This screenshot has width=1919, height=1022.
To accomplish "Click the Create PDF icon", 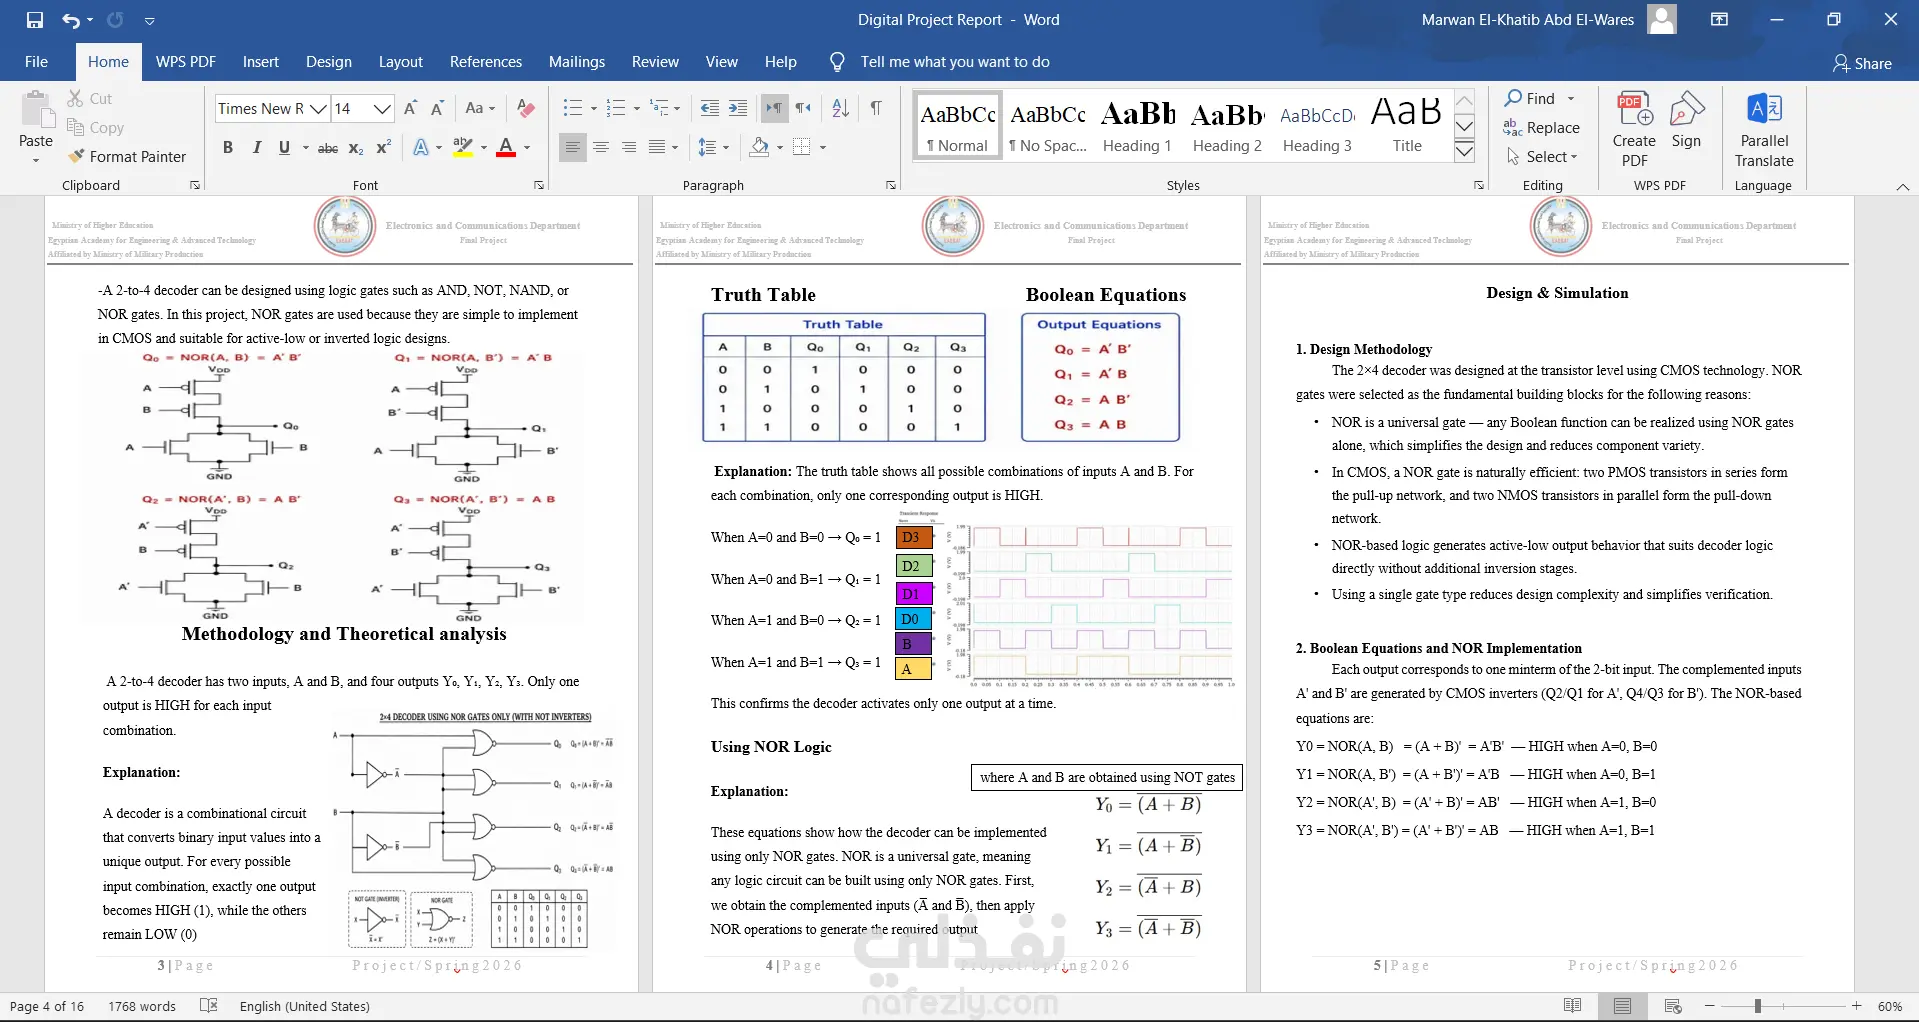I will (x=1634, y=129).
